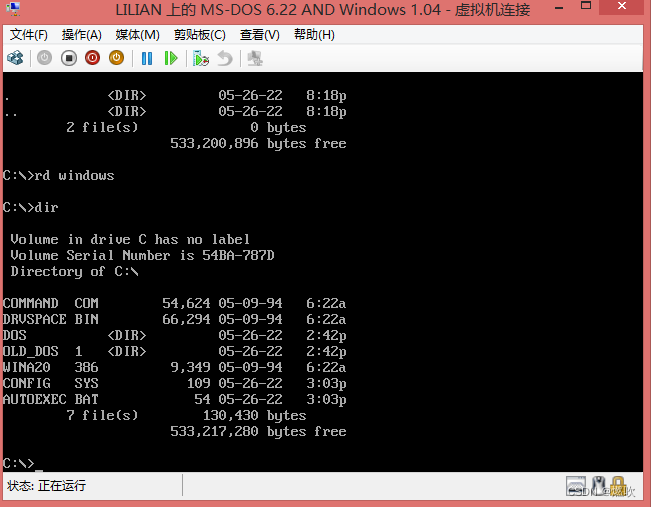This screenshot has height=507, width=651.
Task: Save VM state with orange power icon
Action: [117, 58]
